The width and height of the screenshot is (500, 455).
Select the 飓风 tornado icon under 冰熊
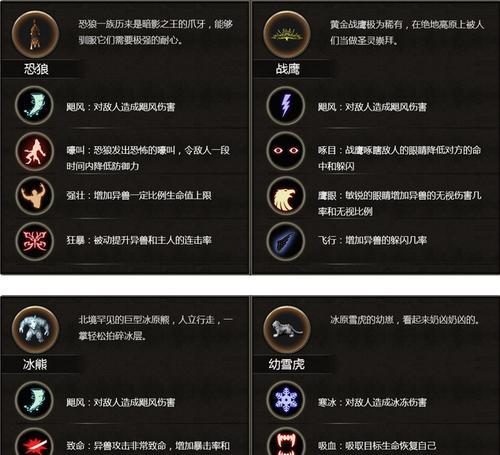pyautogui.click(x=35, y=400)
